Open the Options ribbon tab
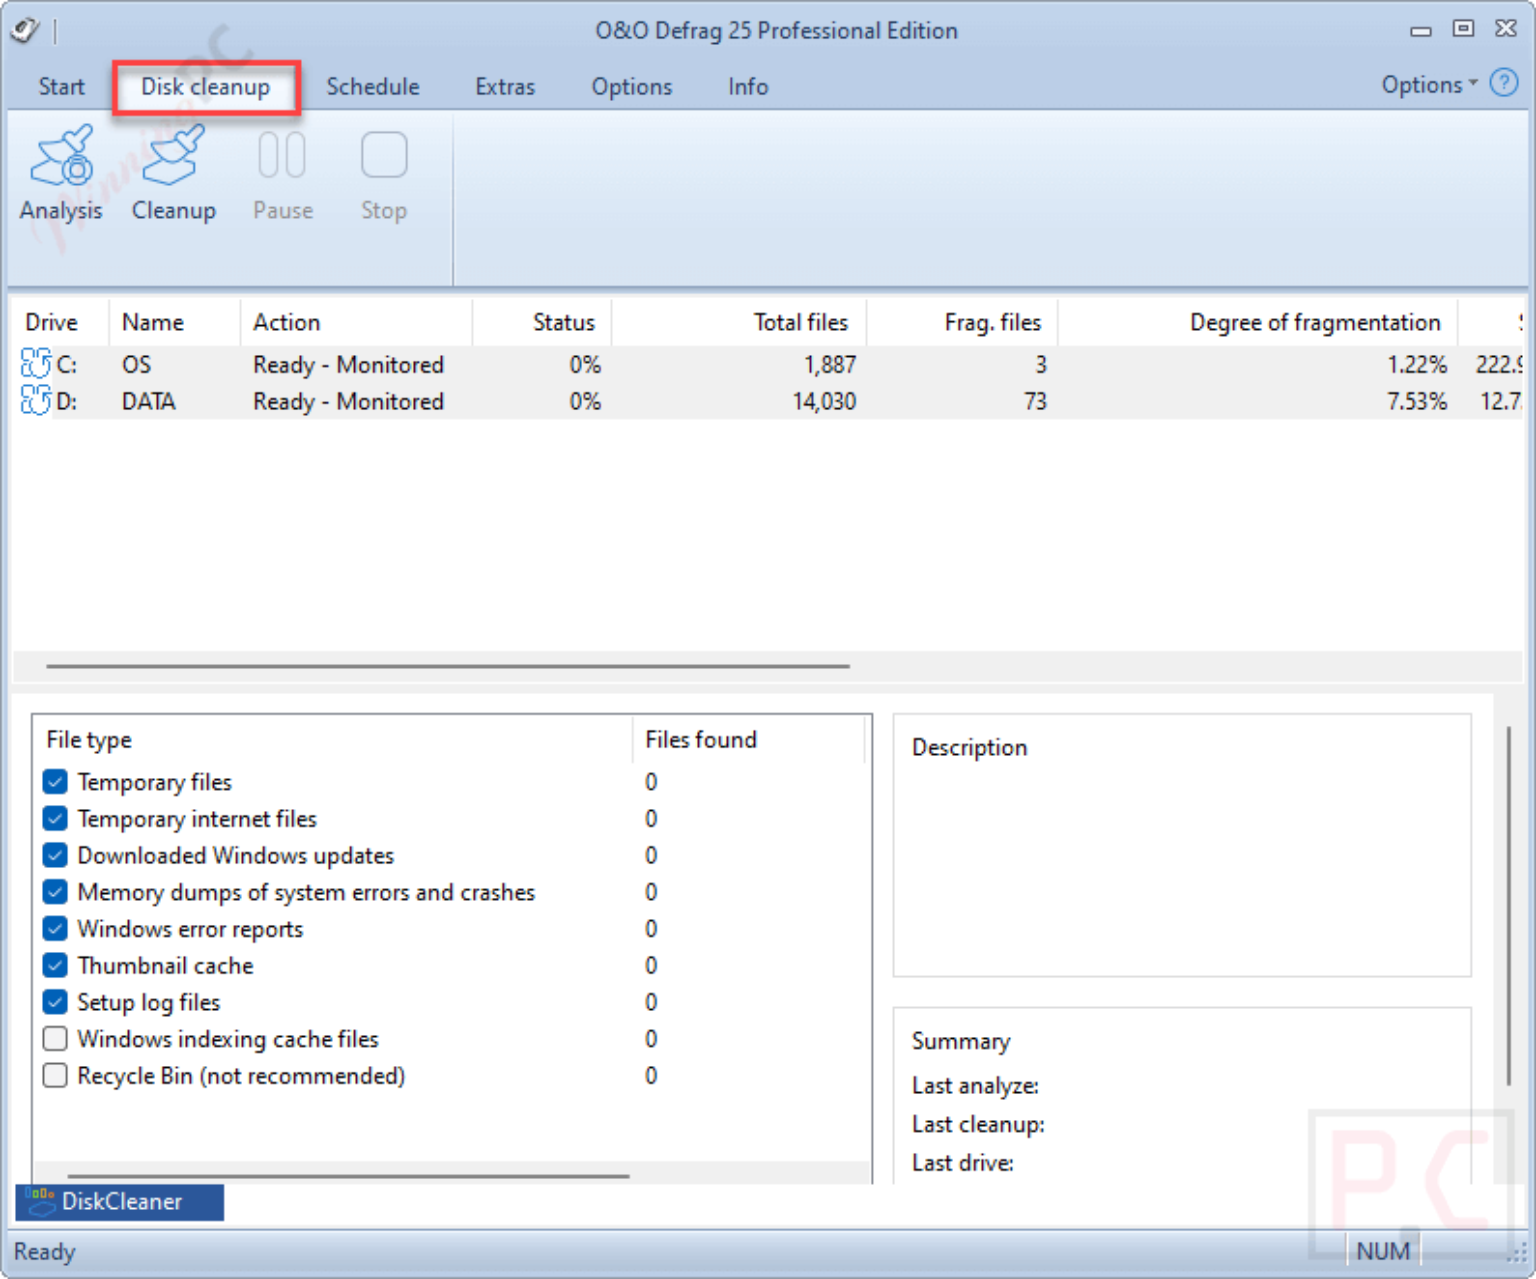The height and width of the screenshot is (1279, 1536). coord(632,87)
